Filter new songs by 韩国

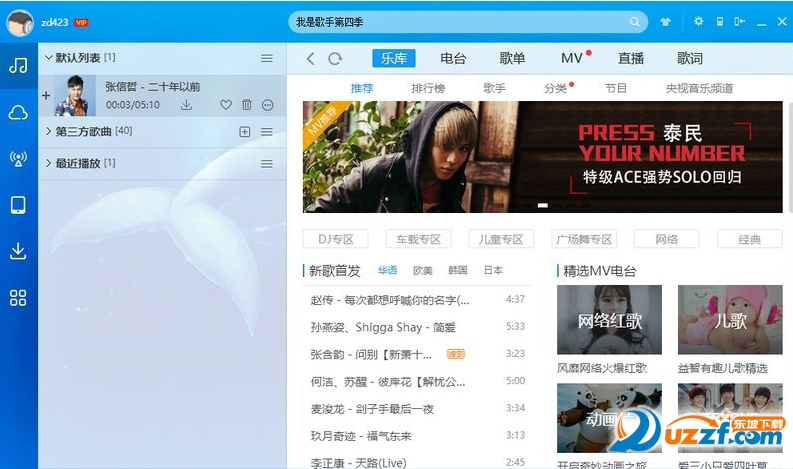pyautogui.click(x=458, y=270)
